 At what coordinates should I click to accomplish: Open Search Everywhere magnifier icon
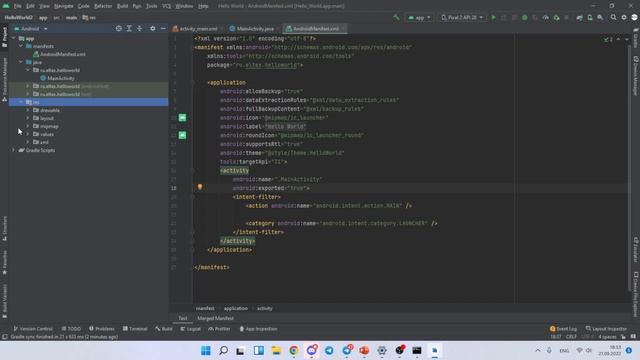613,18
